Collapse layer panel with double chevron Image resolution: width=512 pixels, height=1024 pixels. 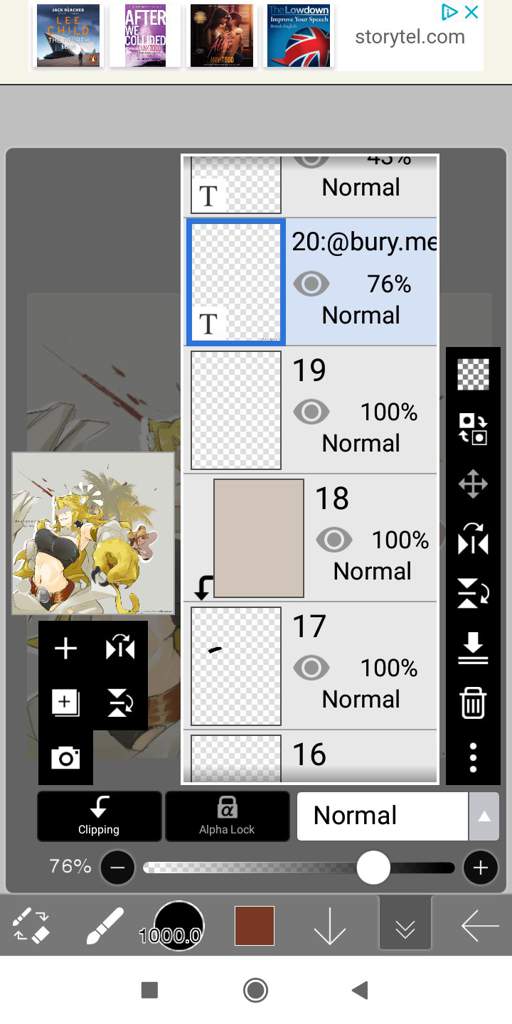click(x=405, y=927)
